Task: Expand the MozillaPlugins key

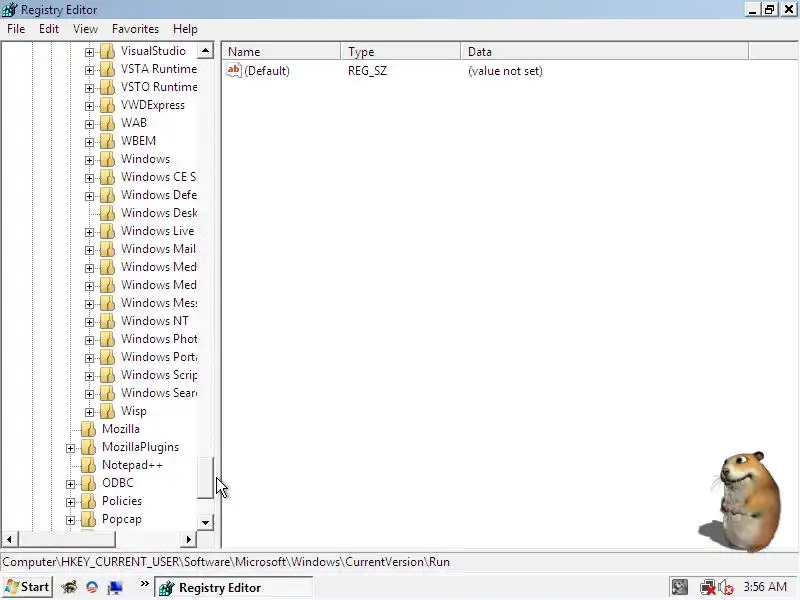Action: tap(70, 448)
